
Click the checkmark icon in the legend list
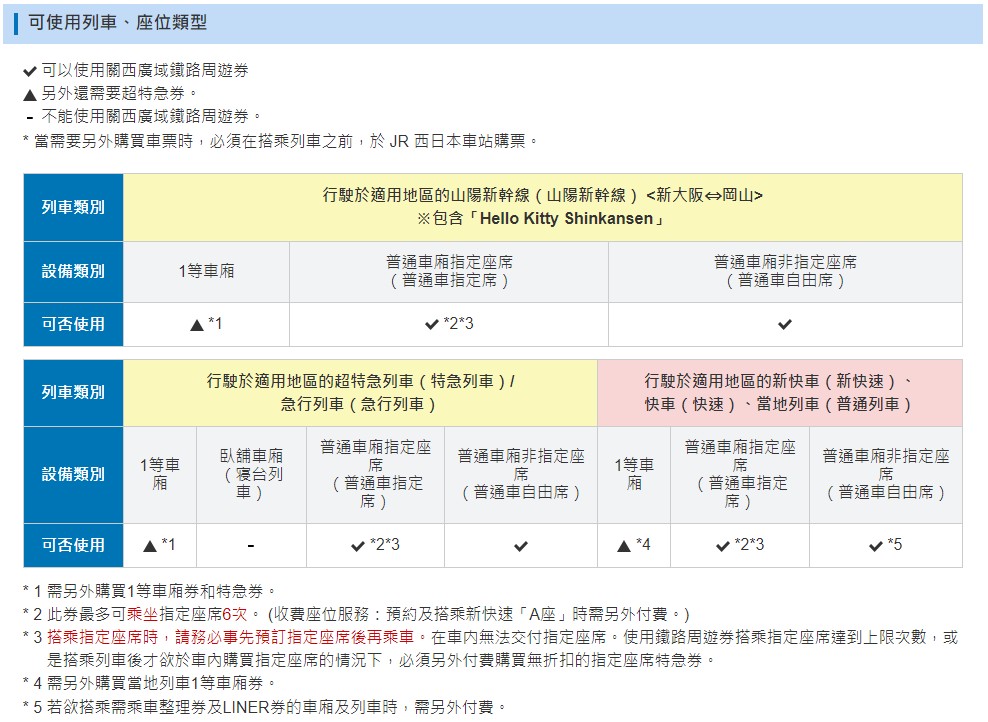pyautogui.click(x=30, y=71)
